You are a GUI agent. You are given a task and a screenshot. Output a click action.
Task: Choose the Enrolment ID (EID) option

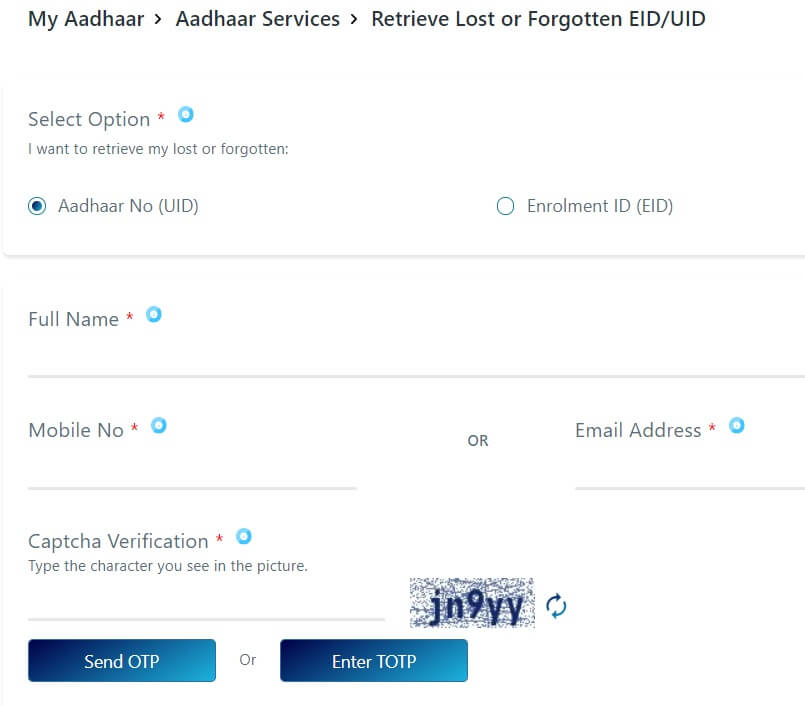[506, 207]
